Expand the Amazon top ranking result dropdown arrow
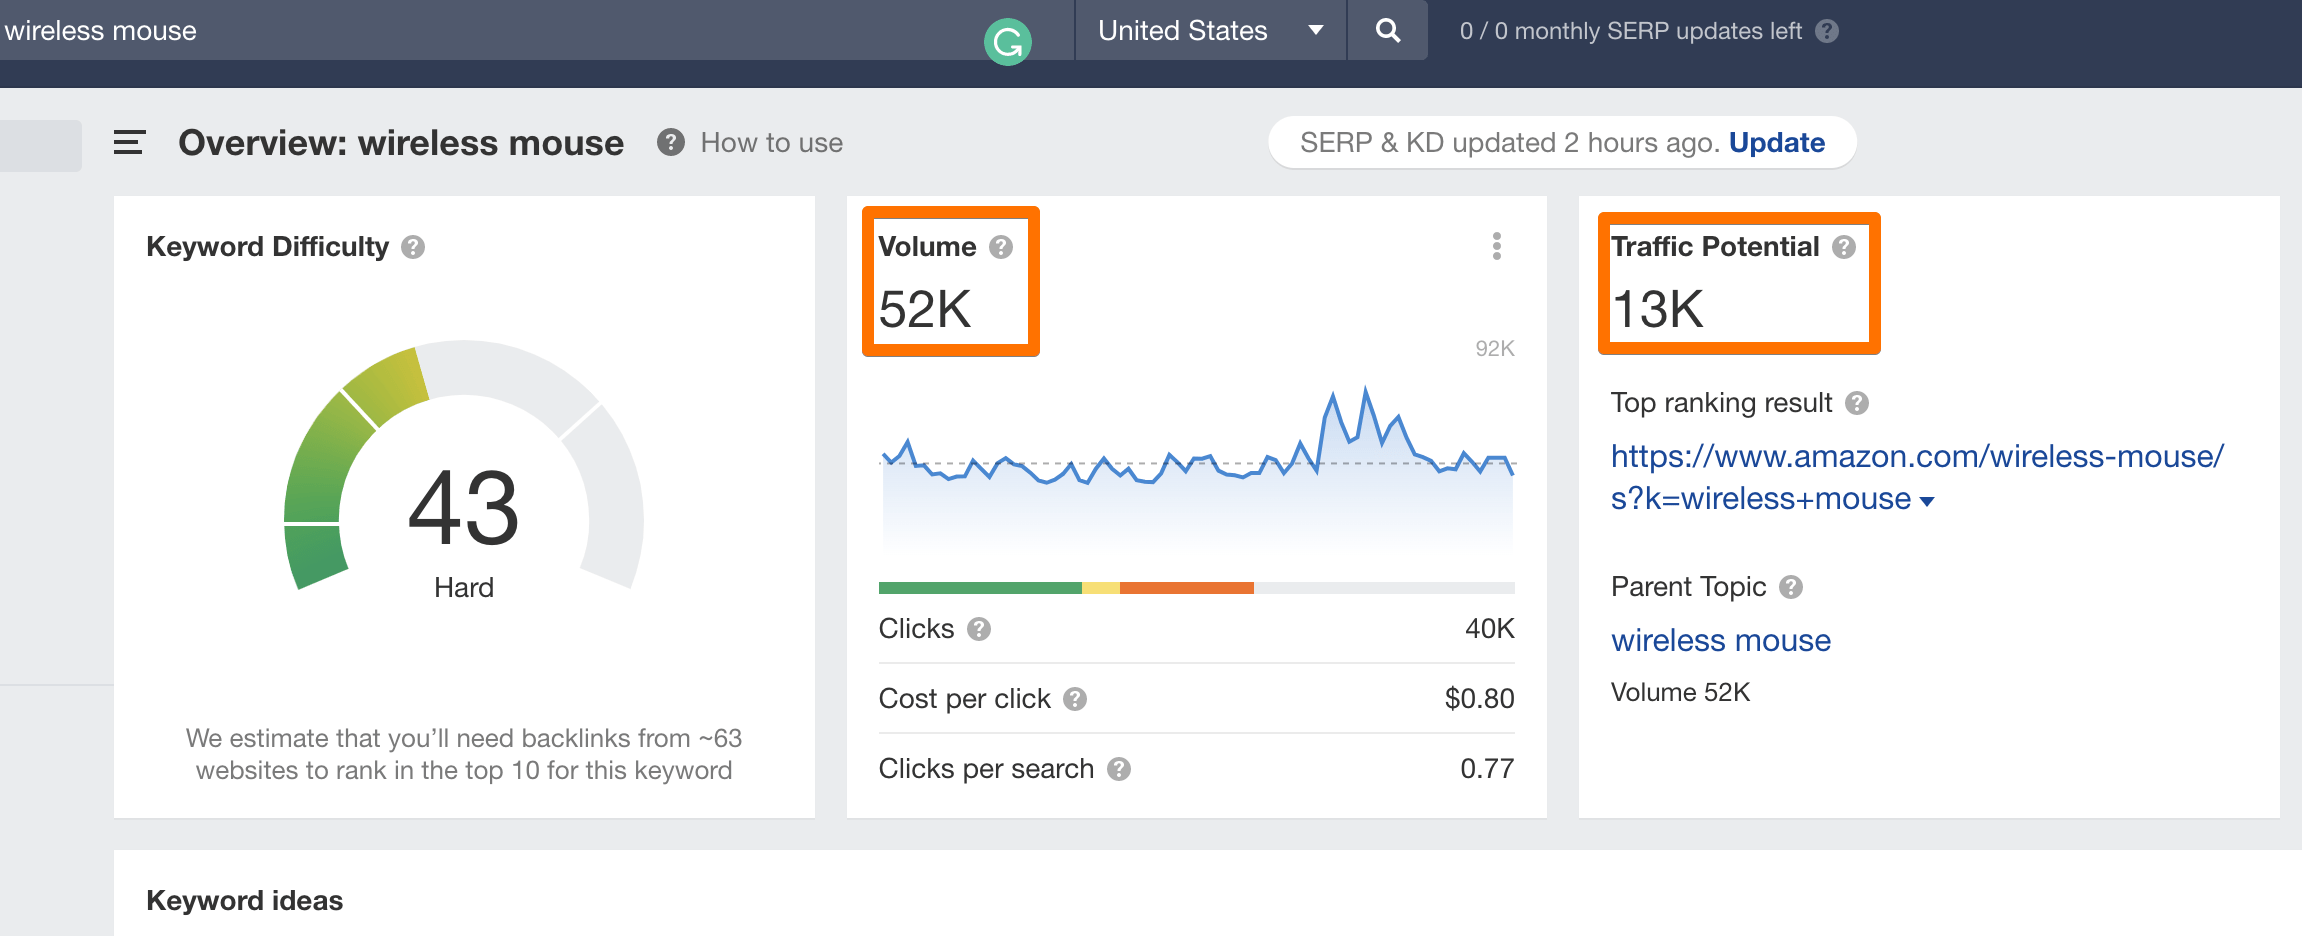 pos(1926,500)
